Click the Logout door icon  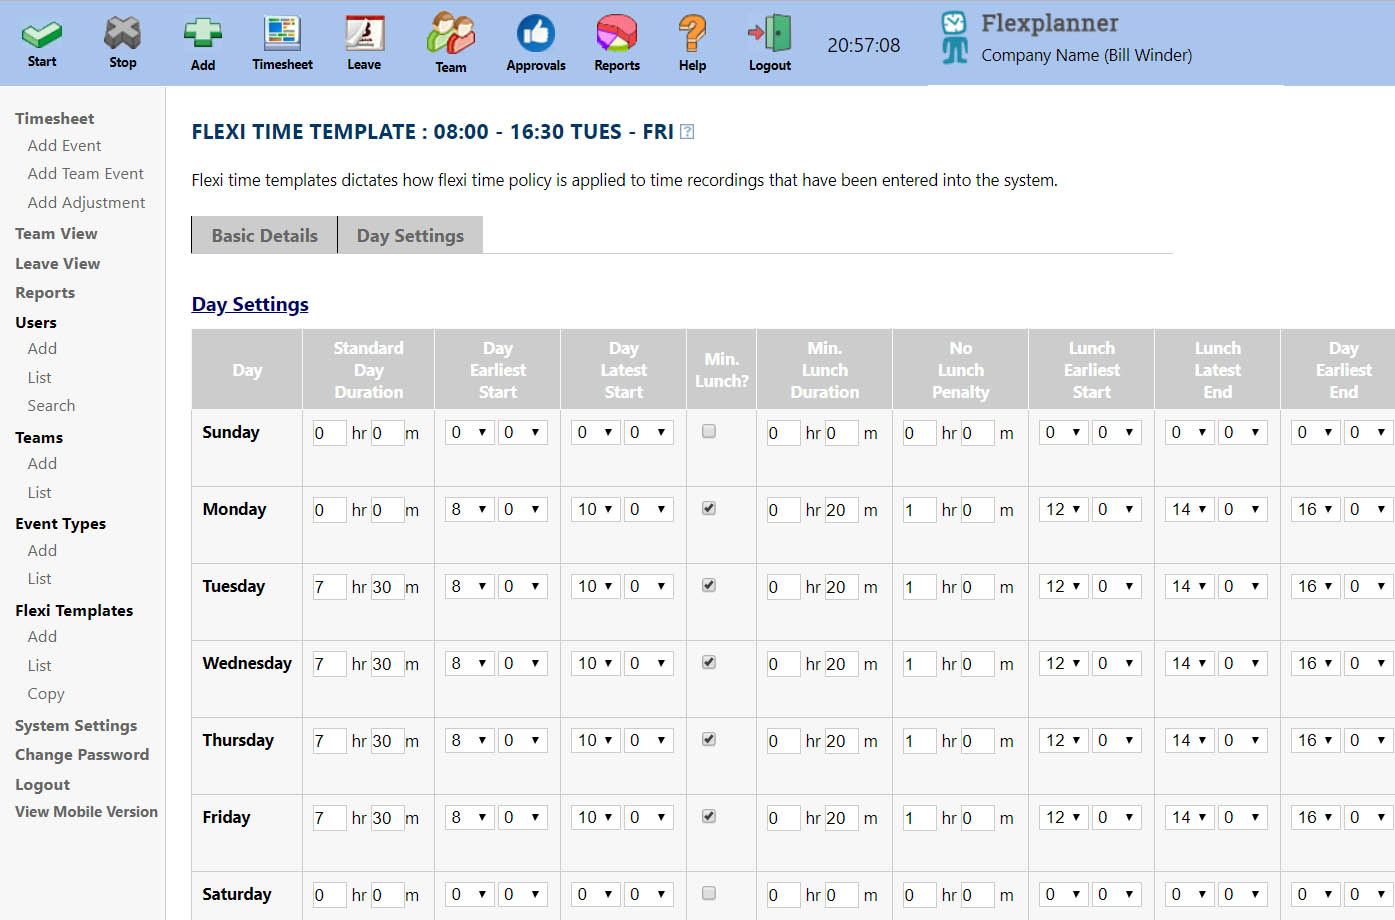click(x=770, y=34)
